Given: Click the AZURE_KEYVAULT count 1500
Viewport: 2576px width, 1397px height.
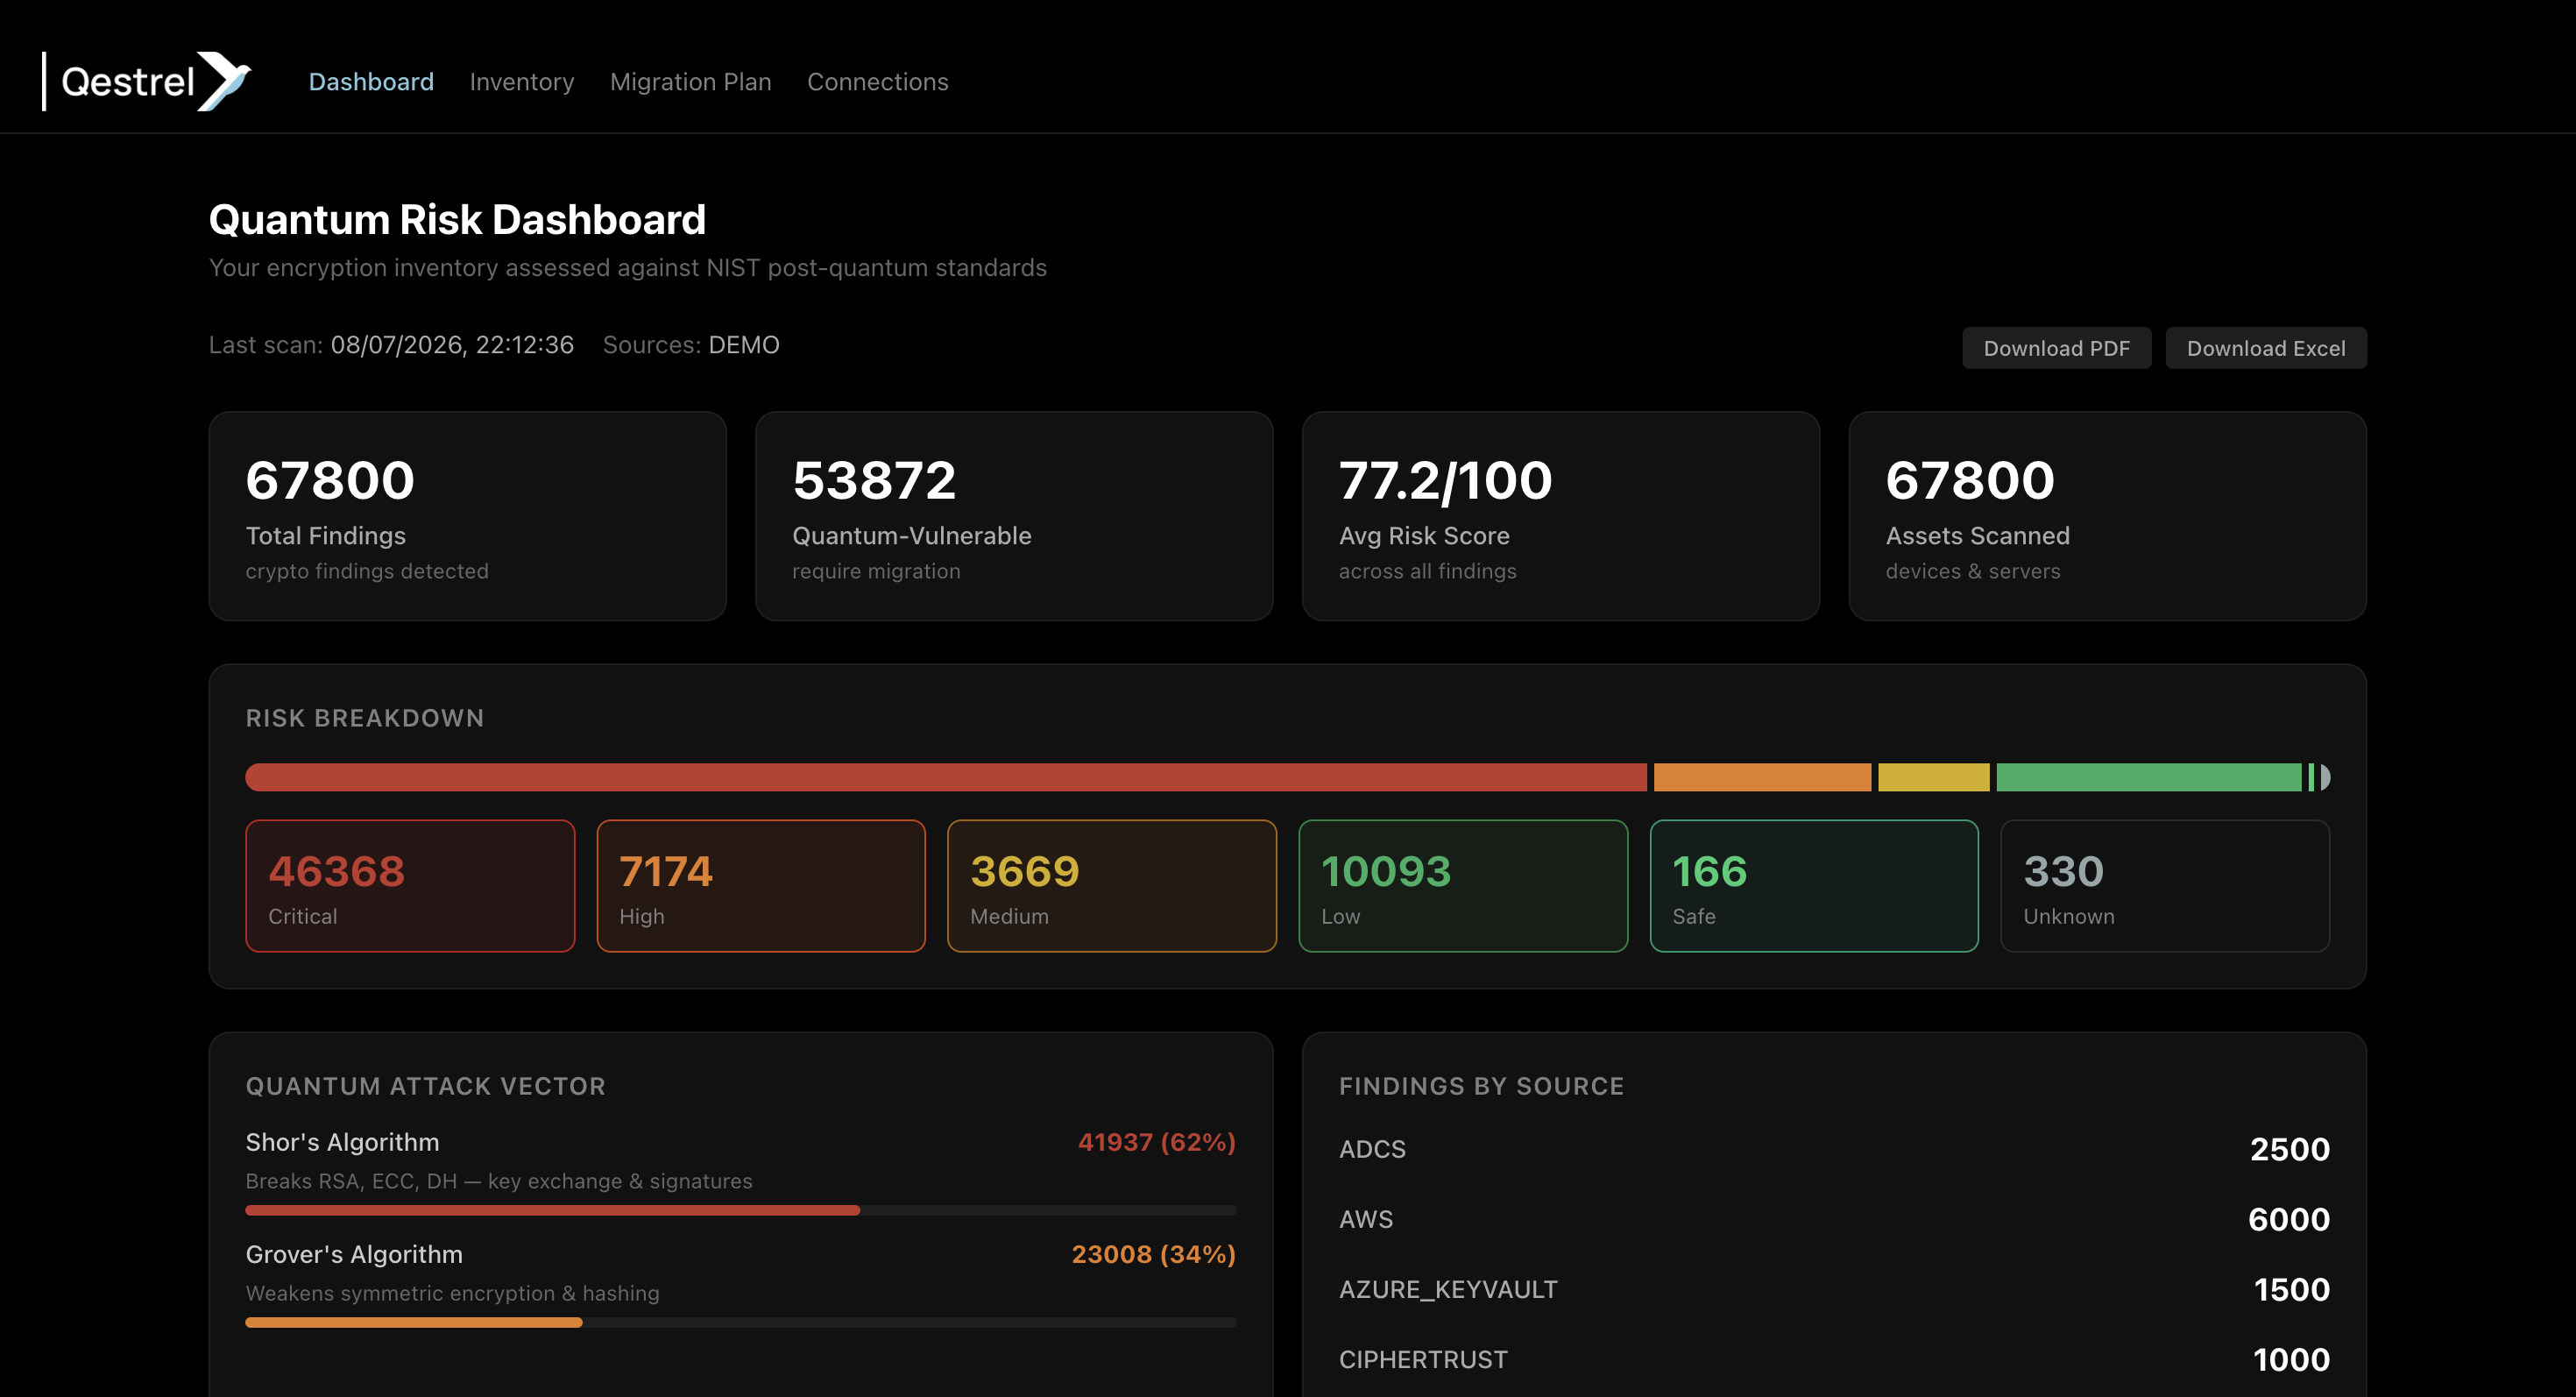Looking at the screenshot, I should pos(2291,1289).
